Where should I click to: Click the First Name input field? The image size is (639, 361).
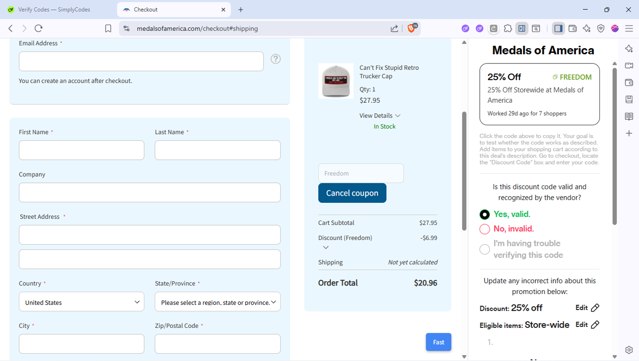coord(82,150)
